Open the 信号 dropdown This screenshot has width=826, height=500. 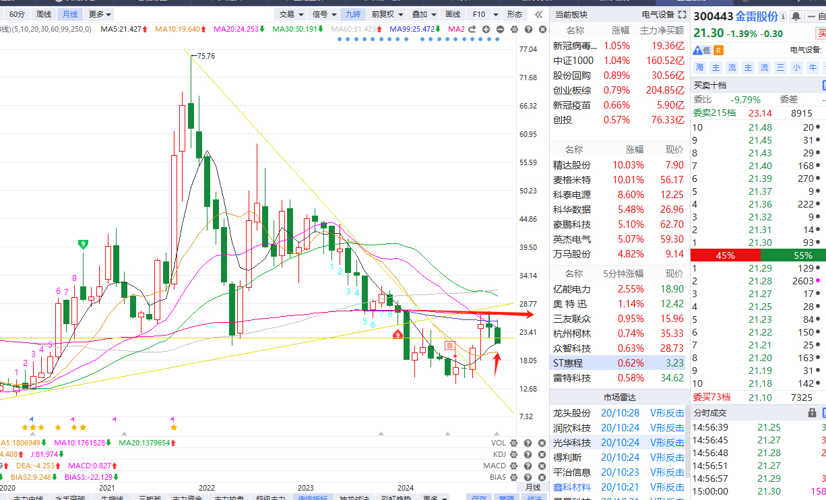324,14
